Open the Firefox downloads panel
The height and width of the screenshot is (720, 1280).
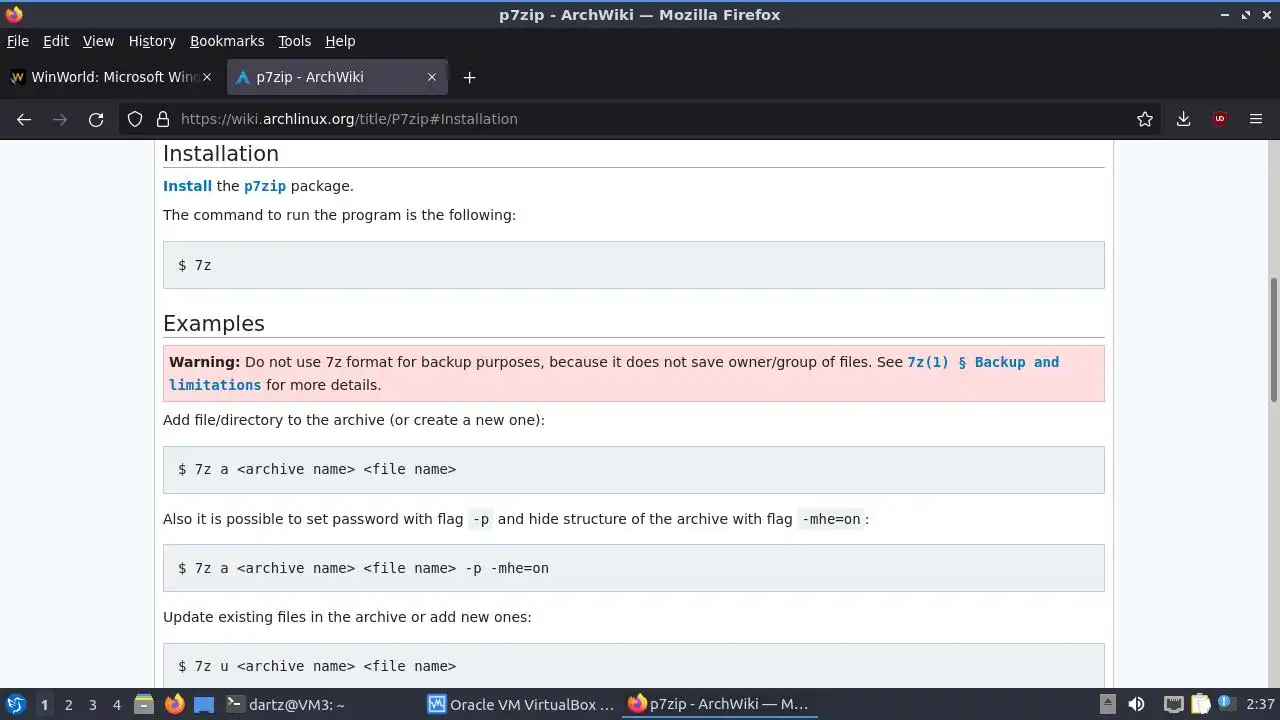[x=1183, y=119]
